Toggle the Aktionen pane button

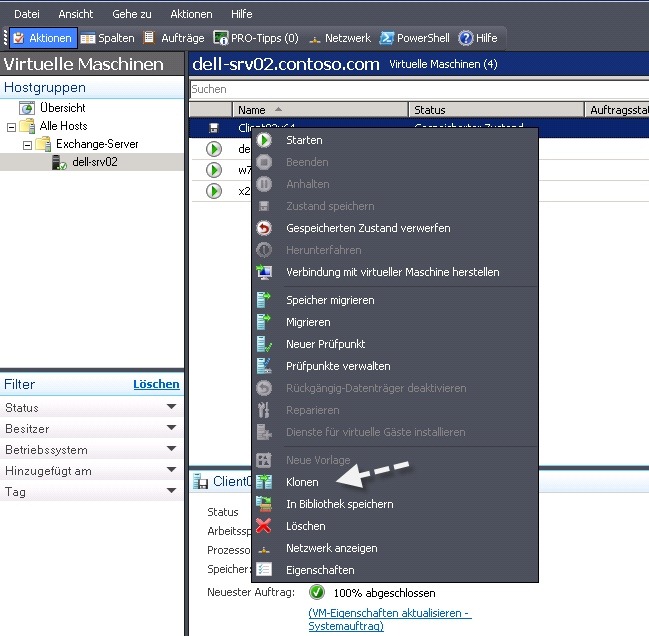tap(42, 38)
